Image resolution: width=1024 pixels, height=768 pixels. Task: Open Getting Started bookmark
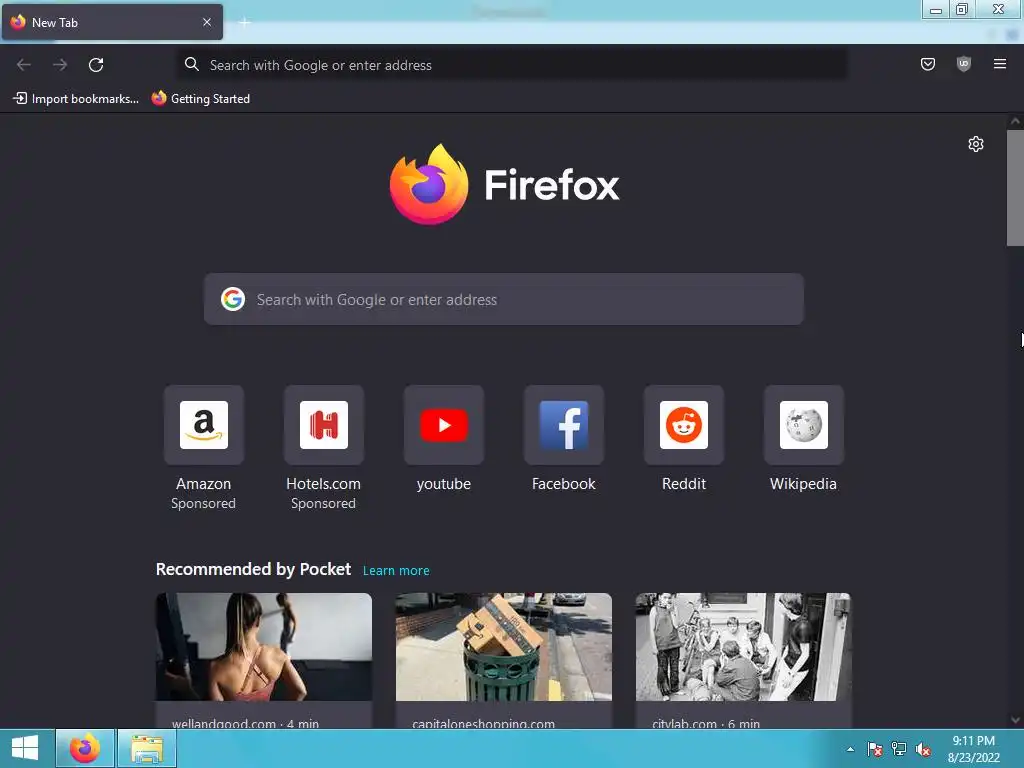tap(200, 99)
